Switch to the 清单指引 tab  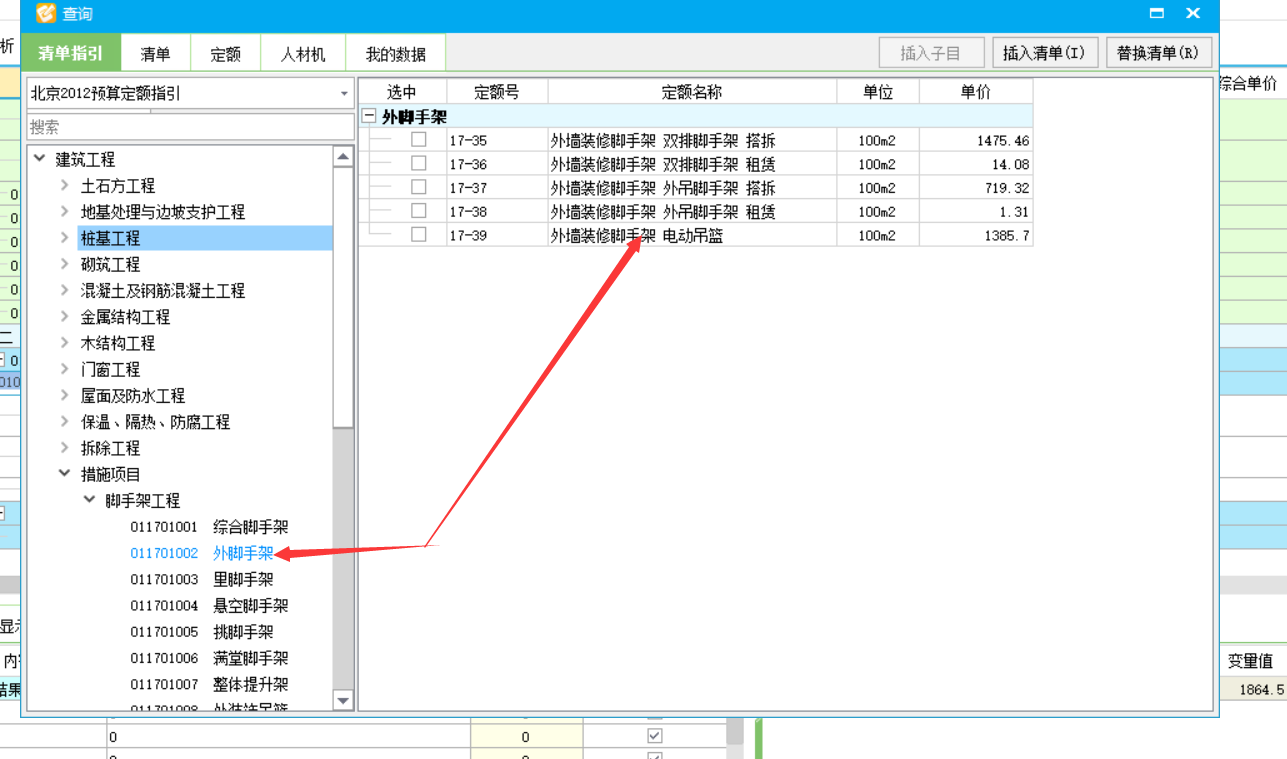[x=71, y=53]
